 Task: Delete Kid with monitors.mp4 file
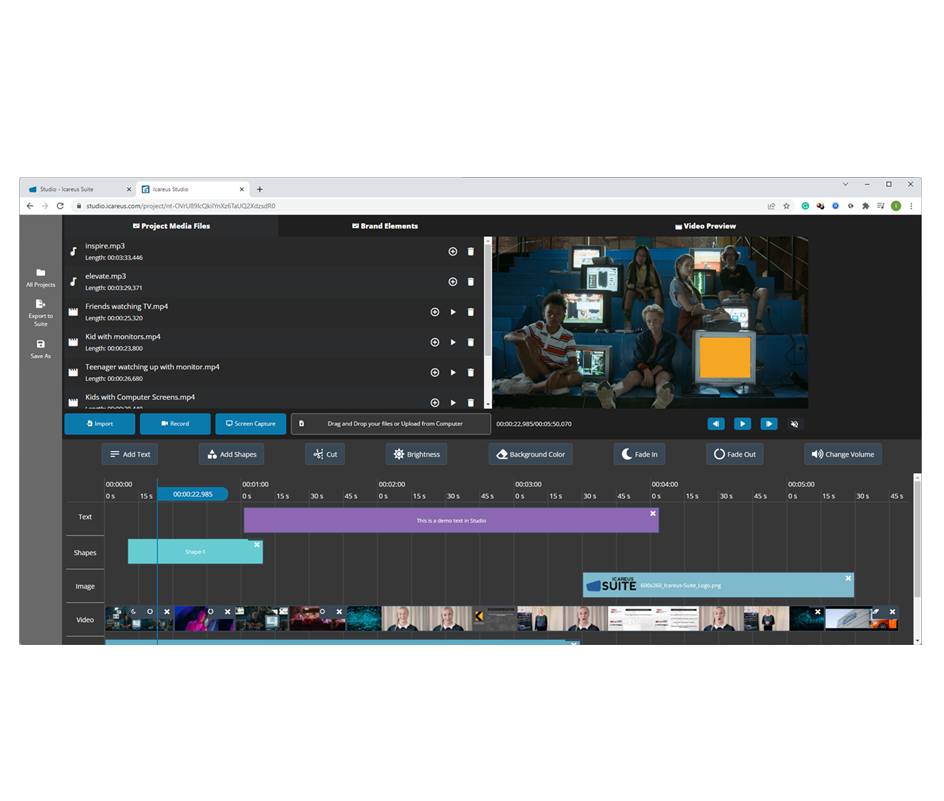coord(471,342)
